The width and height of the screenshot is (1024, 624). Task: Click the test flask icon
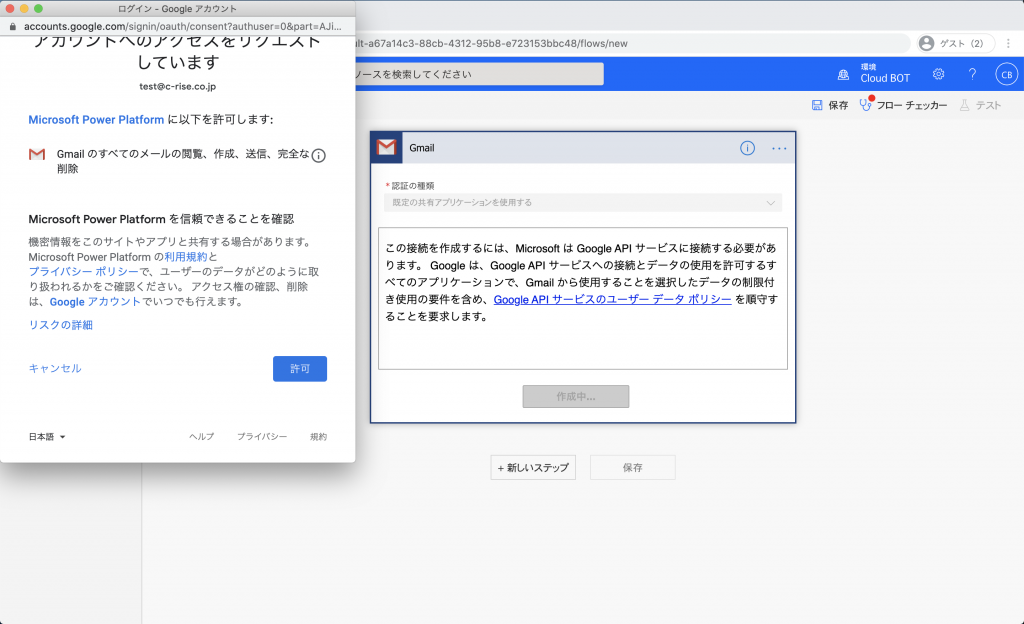coord(965,105)
